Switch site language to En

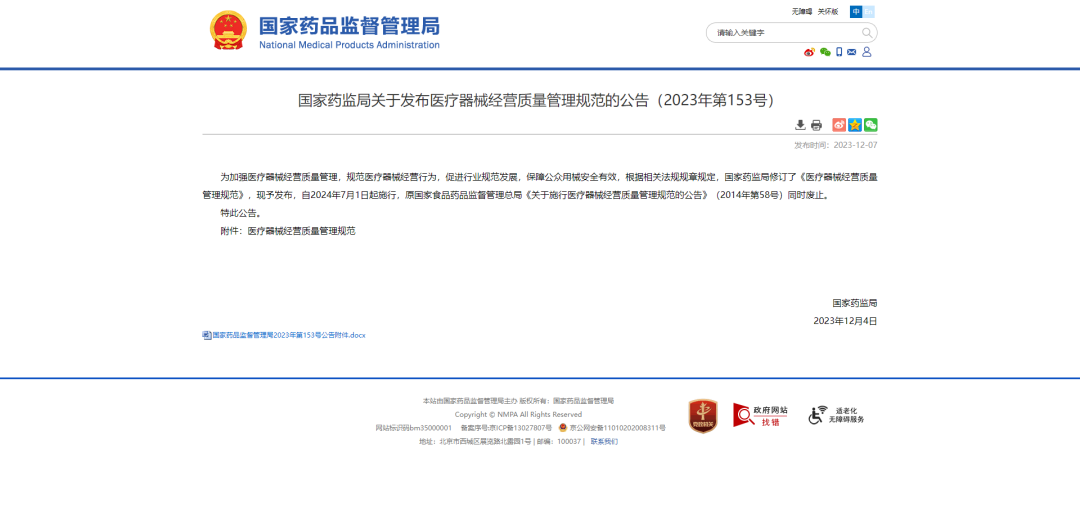click(x=869, y=12)
